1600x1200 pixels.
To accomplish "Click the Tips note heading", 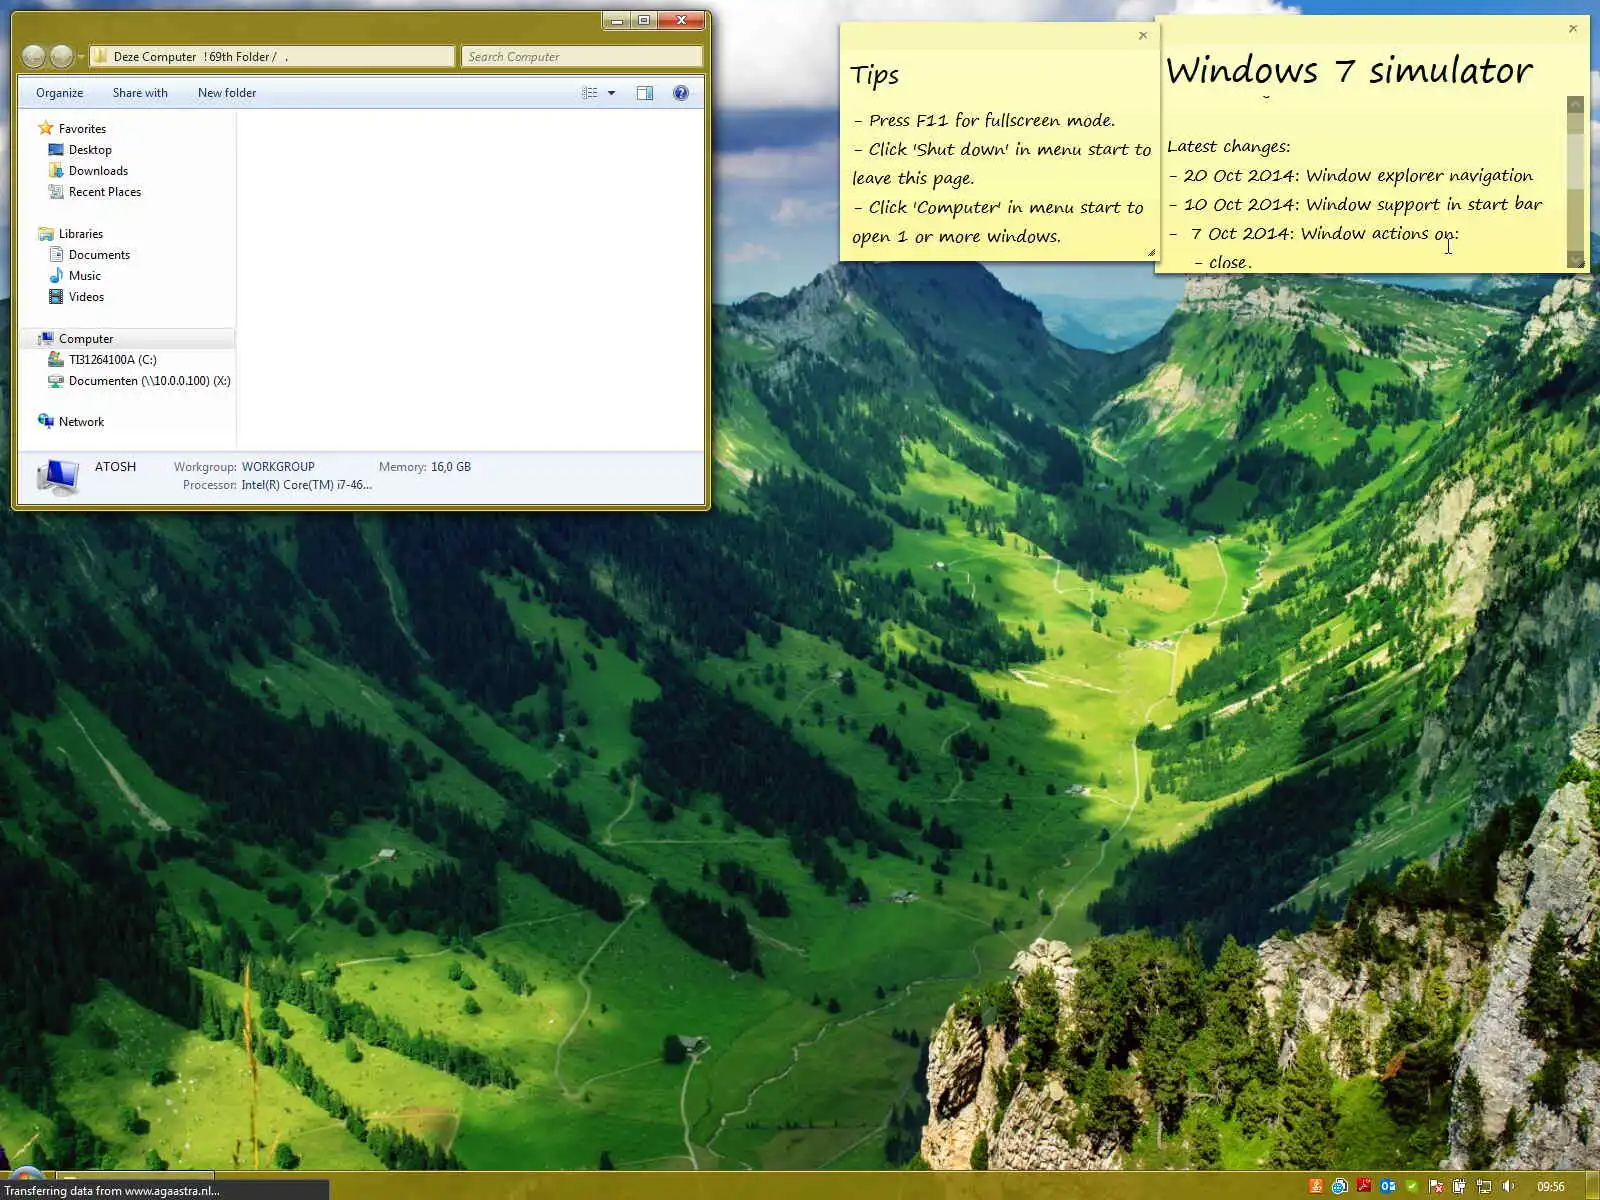I will coord(875,75).
